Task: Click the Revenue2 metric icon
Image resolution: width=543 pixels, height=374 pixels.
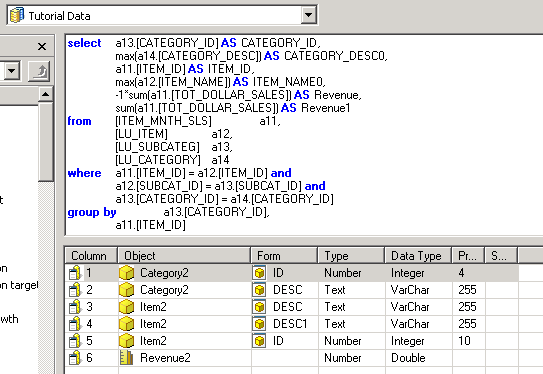Action: click(x=126, y=358)
